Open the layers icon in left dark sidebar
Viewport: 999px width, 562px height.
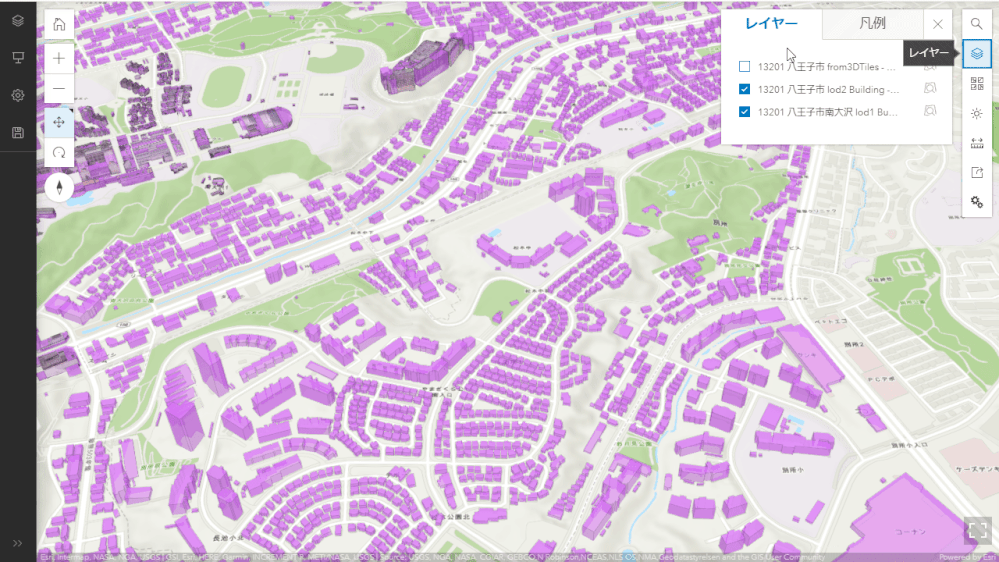tap(18, 21)
